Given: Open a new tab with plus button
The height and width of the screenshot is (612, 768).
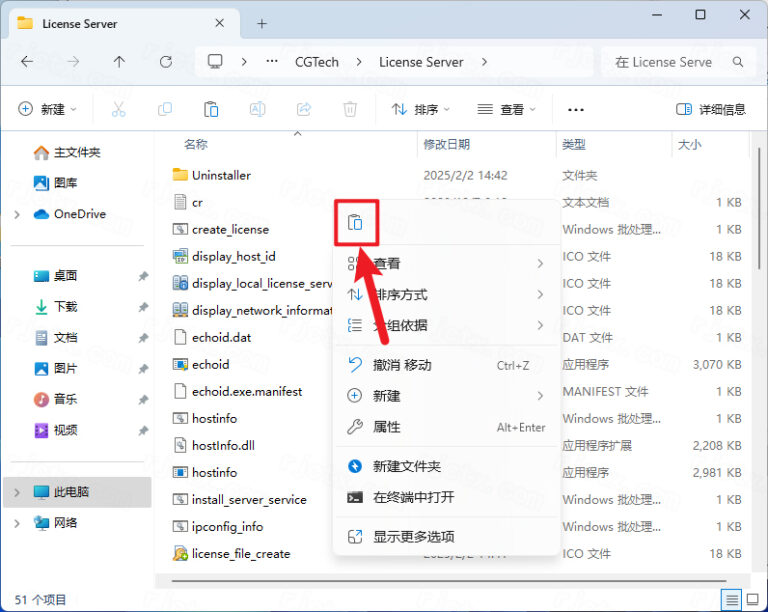Looking at the screenshot, I should coord(262,23).
